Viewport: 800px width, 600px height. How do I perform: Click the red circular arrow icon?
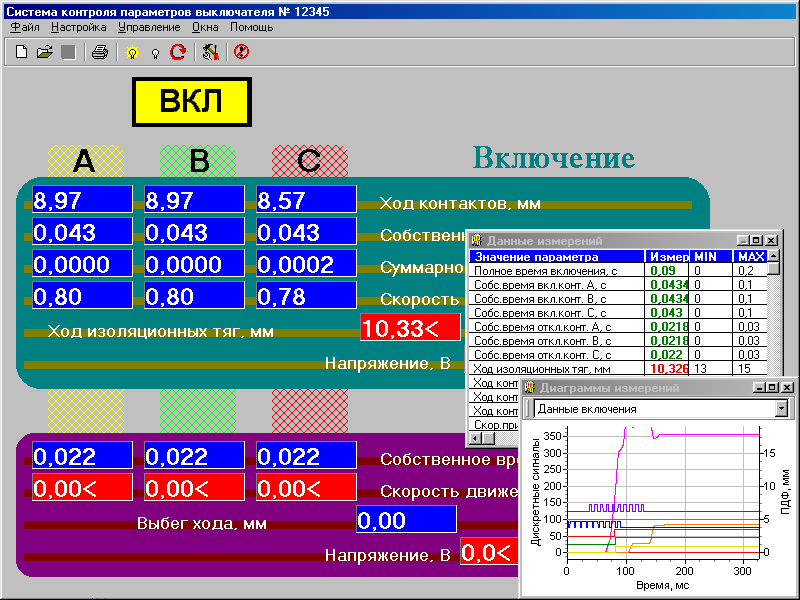[178, 52]
